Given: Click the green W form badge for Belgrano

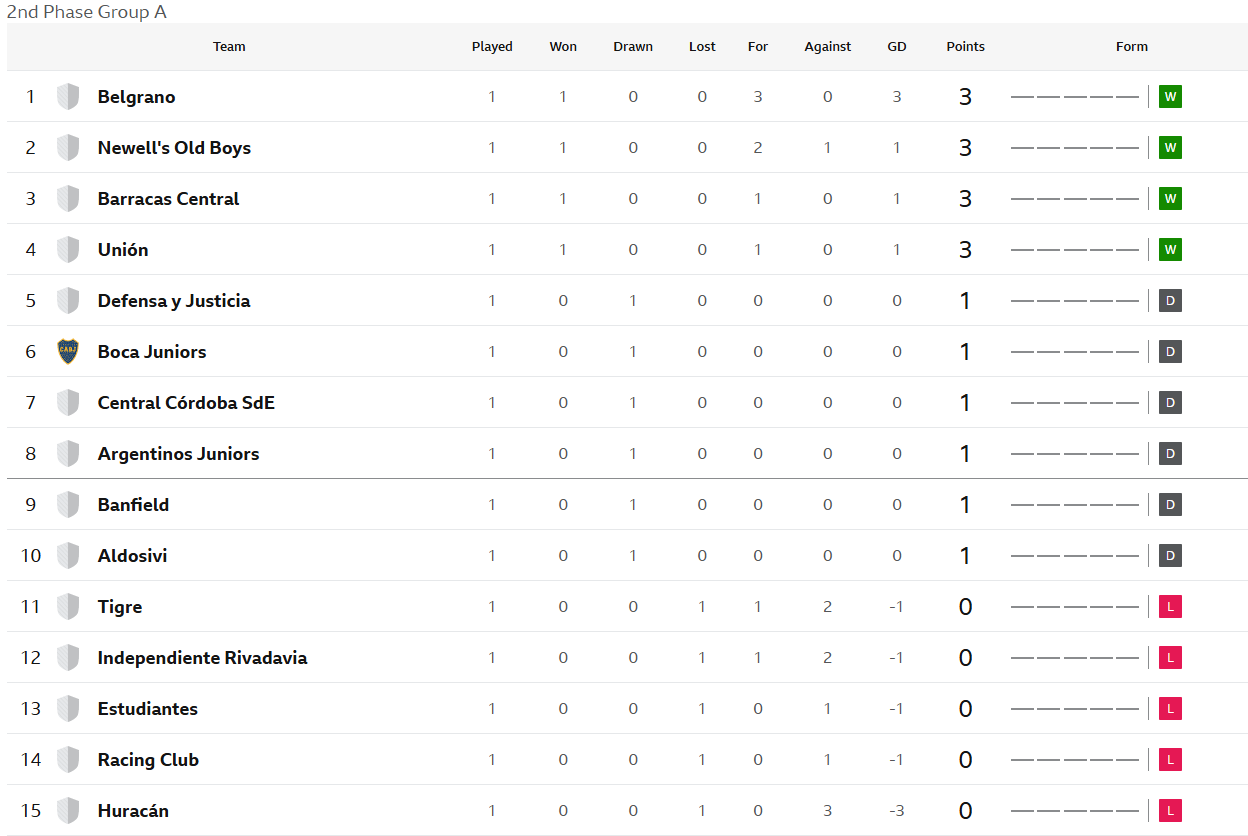Looking at the screenshot, I should (1170, 97).
